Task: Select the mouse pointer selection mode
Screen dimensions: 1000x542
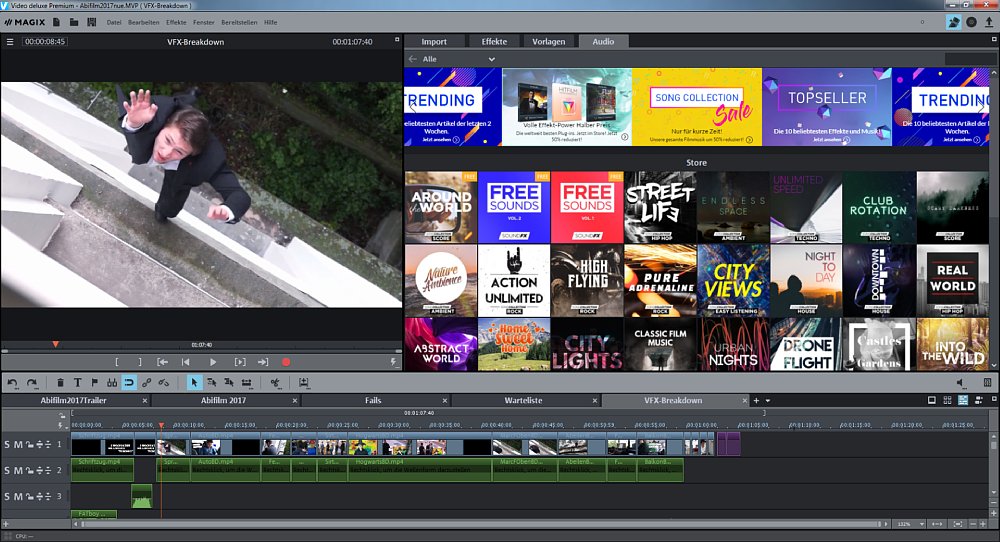Action: [194, 382]
